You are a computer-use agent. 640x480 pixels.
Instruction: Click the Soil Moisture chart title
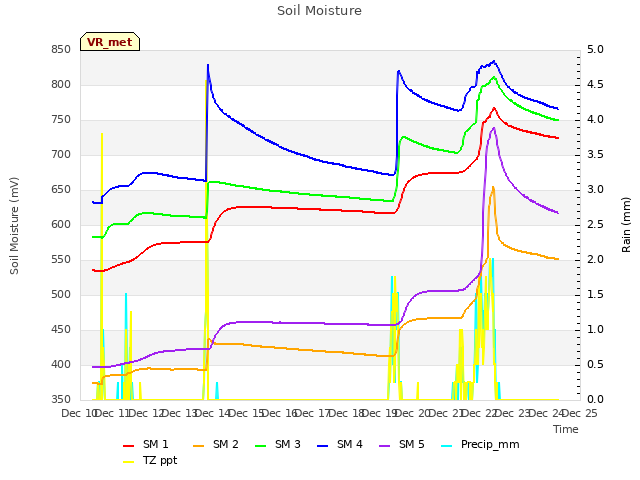coord(319,11)
